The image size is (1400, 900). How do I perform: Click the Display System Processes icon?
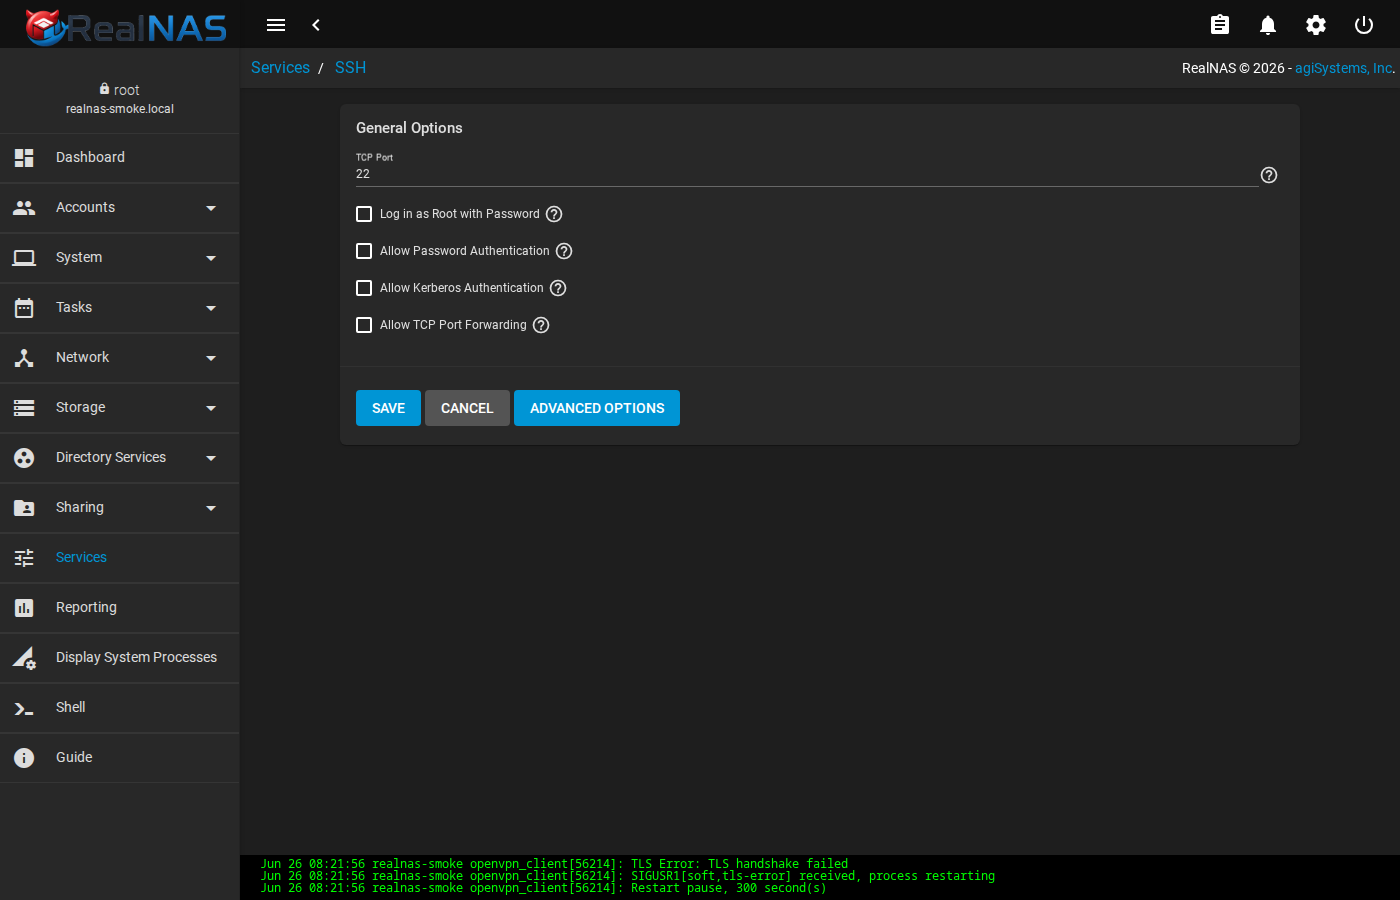tap(24, 658)
